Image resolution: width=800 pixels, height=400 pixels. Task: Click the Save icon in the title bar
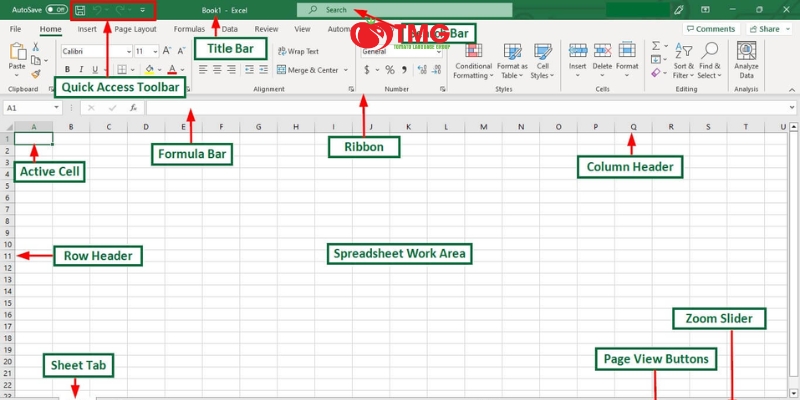[x=80, y=10]
